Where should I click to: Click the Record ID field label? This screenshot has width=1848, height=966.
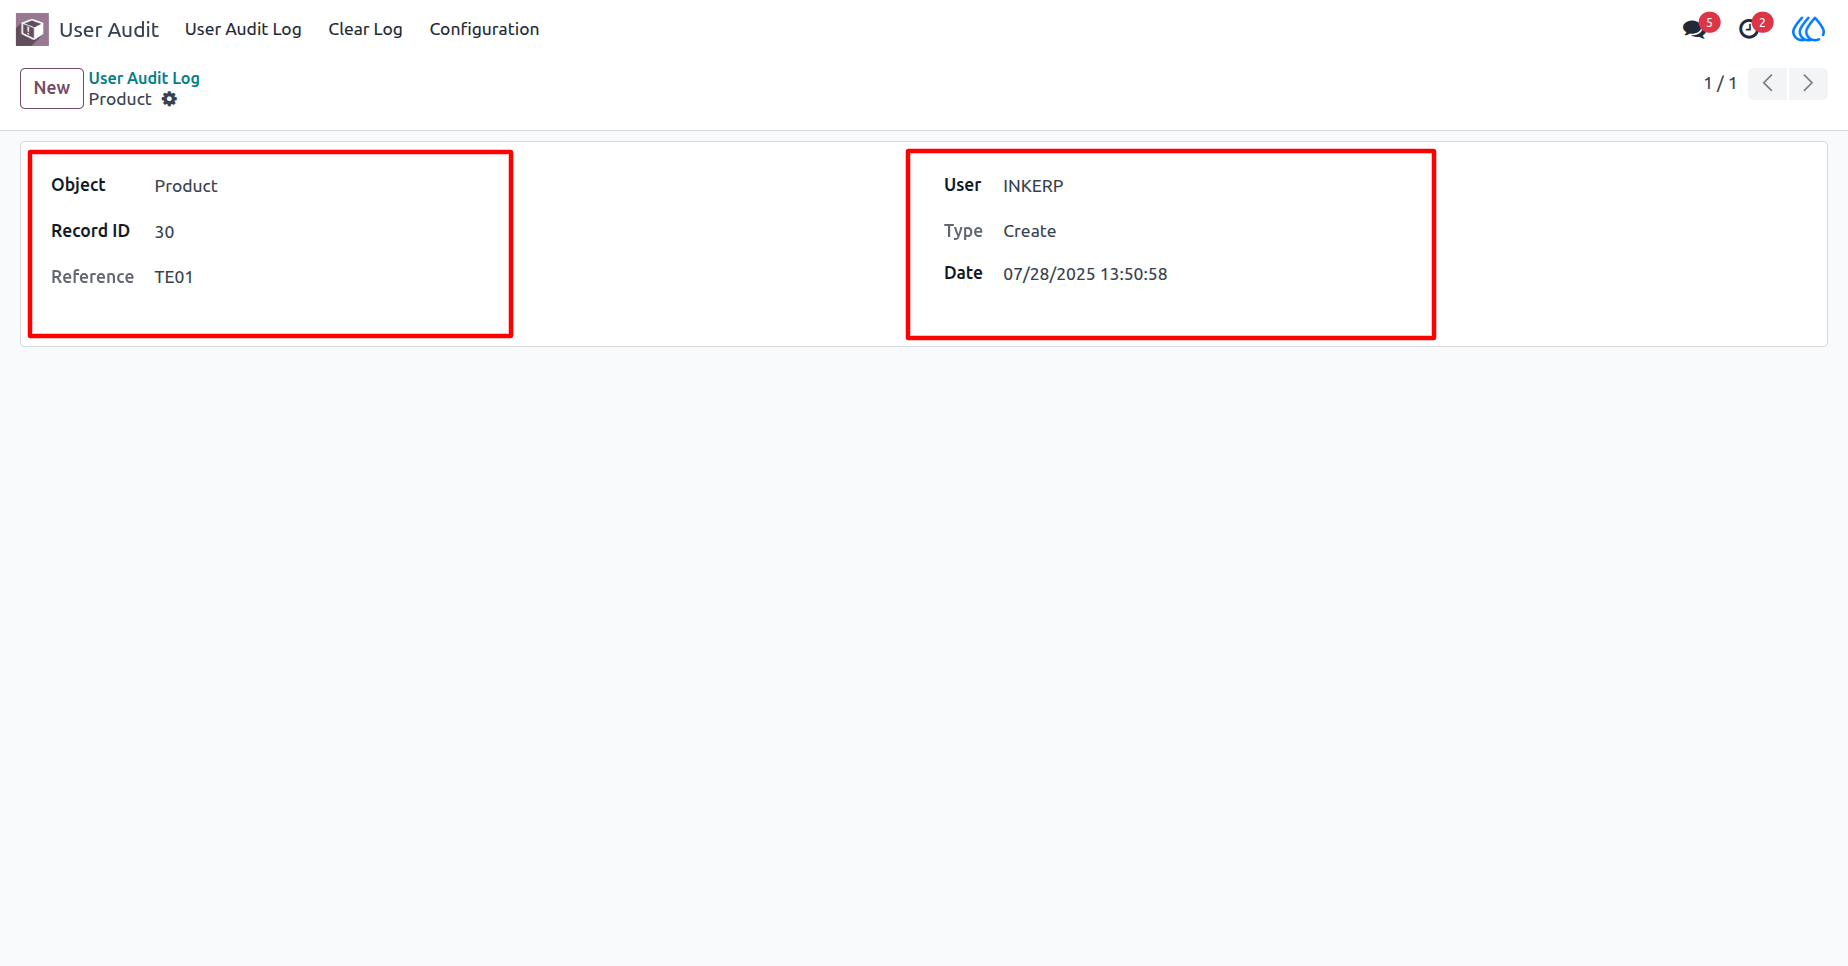(90, 231)
